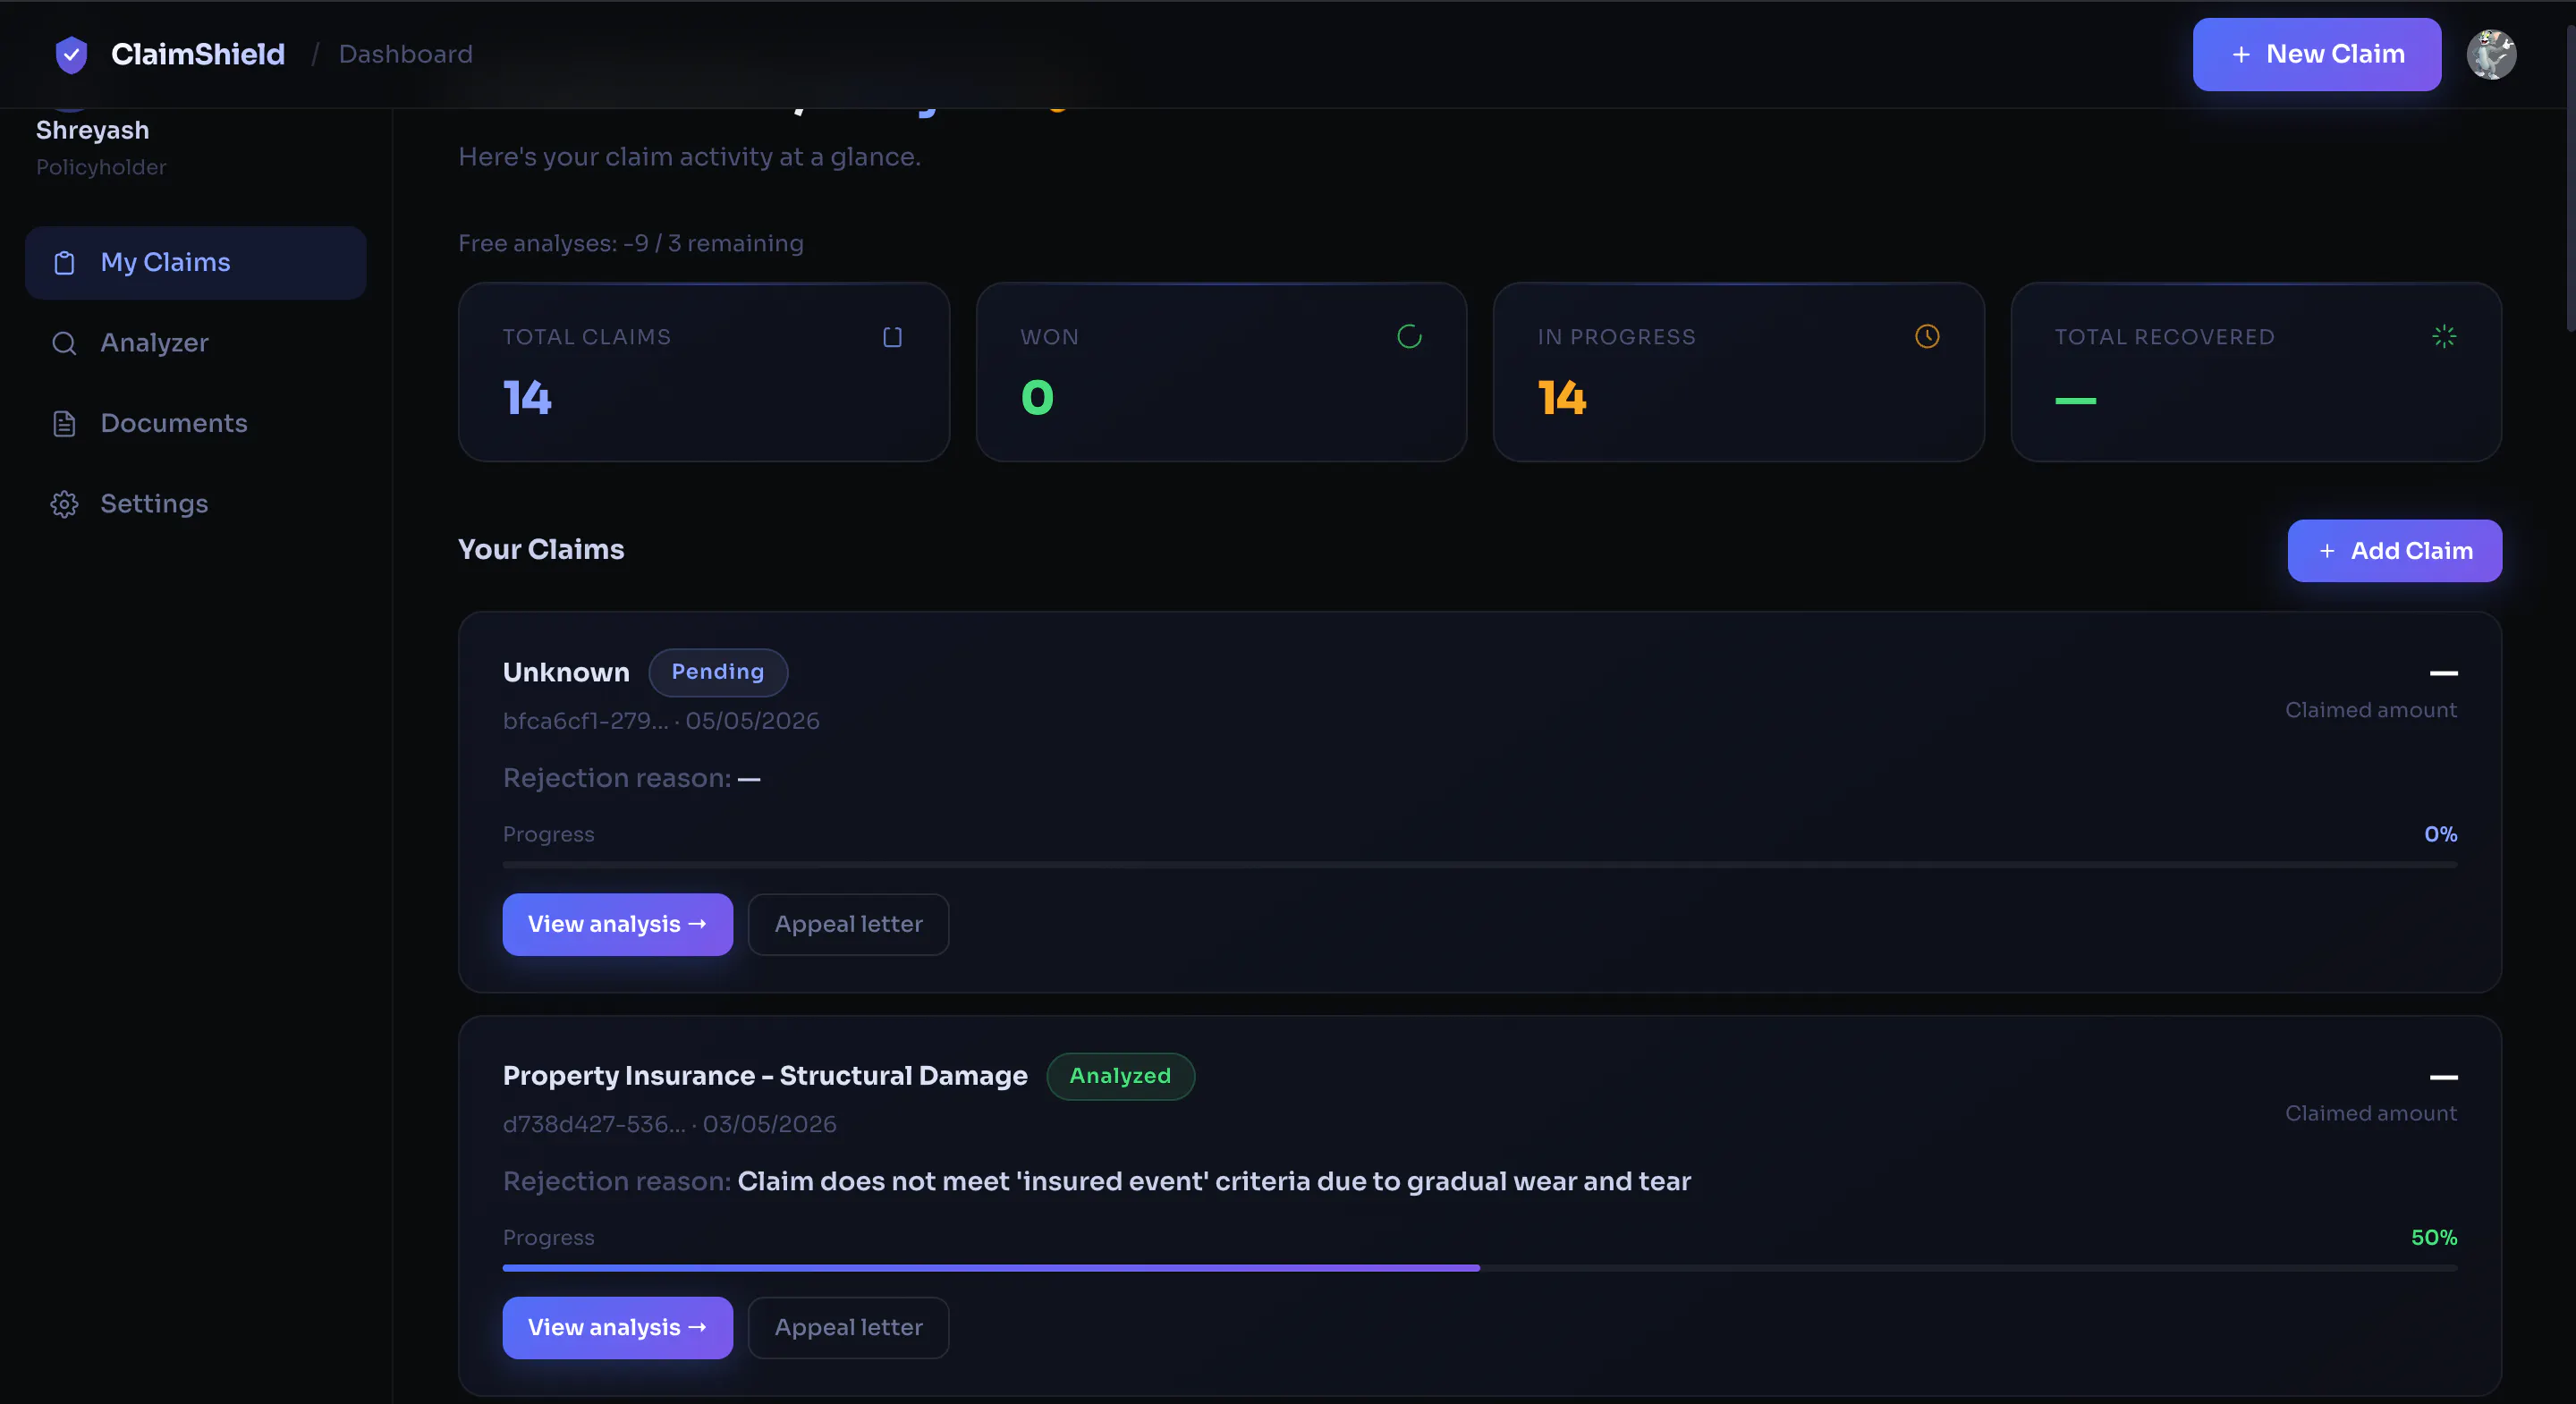Open Appeal letter for the Unknown claim
This screenshot has width=2576, height=1404.
tap(848, 925)
